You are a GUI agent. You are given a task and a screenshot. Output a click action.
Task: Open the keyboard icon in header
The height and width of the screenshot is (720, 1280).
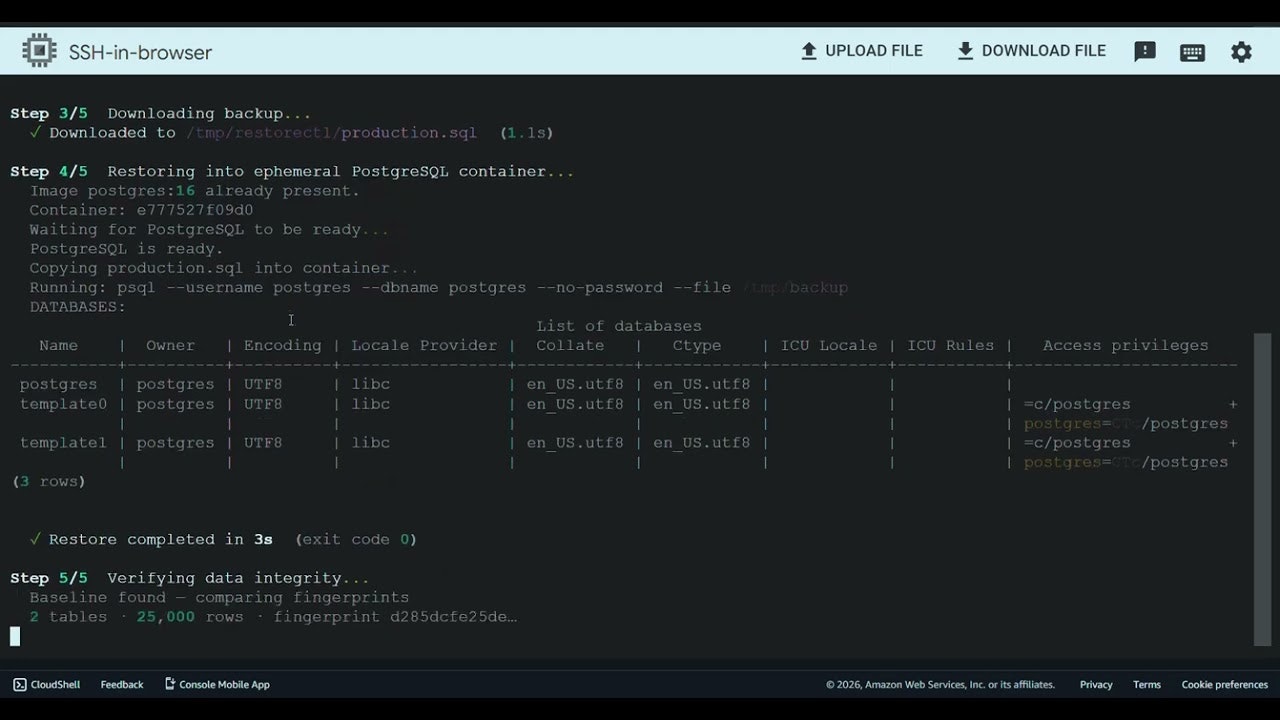[x=1192, y=52]
